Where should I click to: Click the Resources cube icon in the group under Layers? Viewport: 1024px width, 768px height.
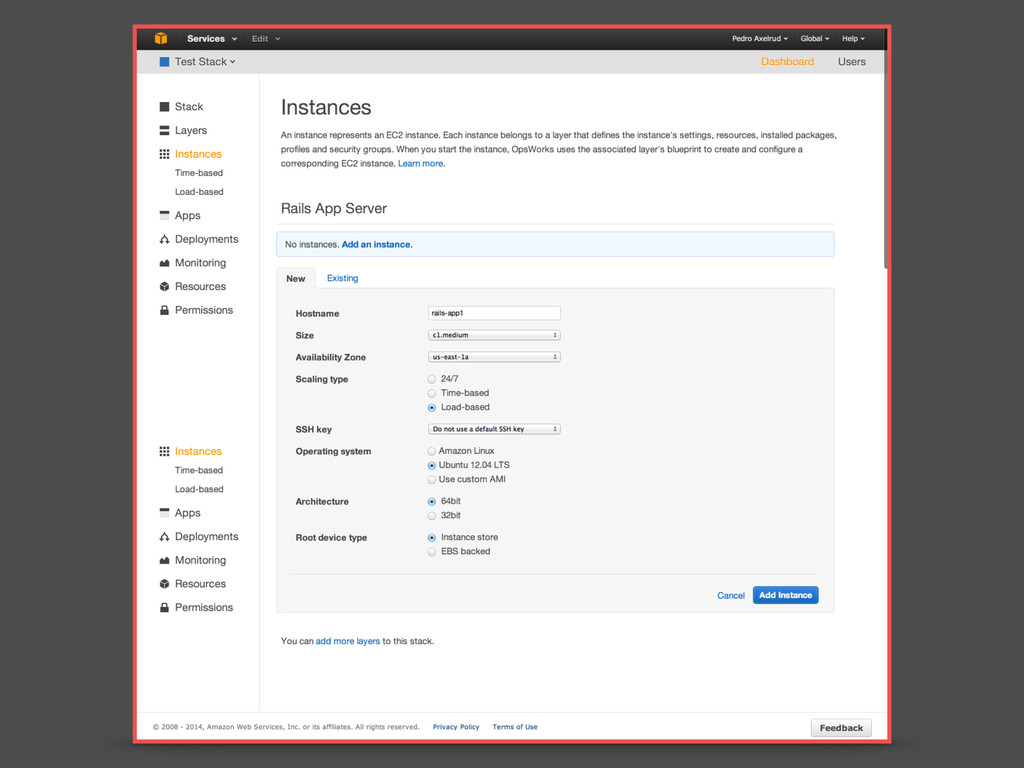click(x=164, y=287)
